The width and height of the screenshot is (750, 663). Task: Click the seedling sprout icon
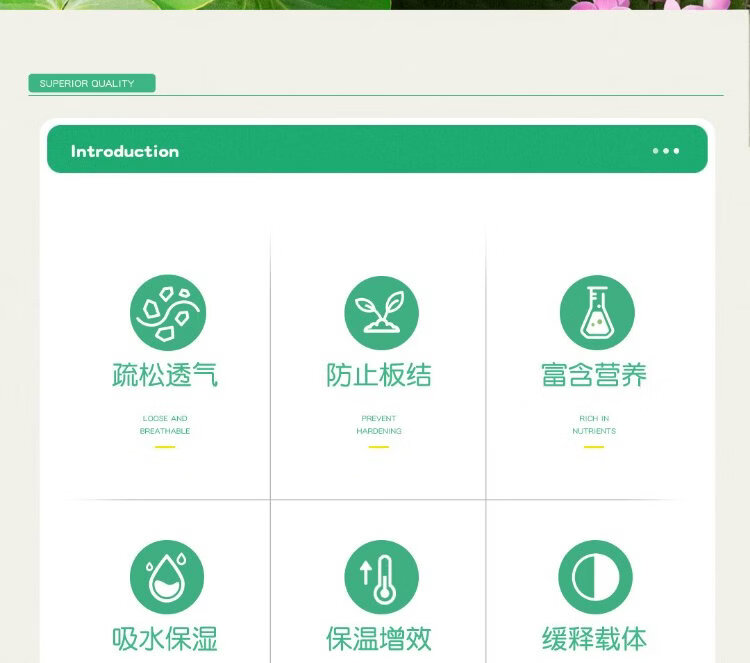pyautogui.click(x=381, y=312)
